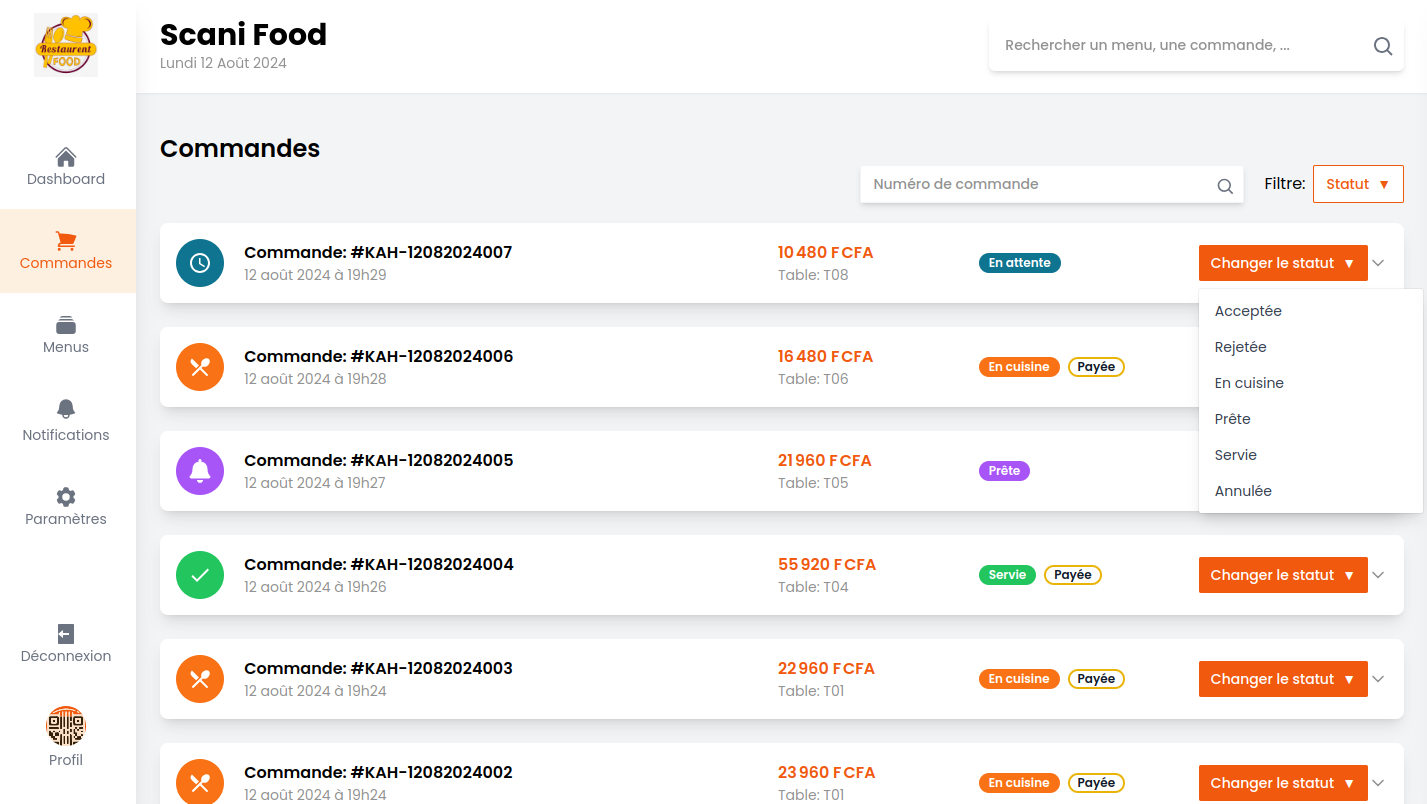Screen dimensions: 1427x804
Task: Click the Table: T08 label
Action: click(813, 275)
